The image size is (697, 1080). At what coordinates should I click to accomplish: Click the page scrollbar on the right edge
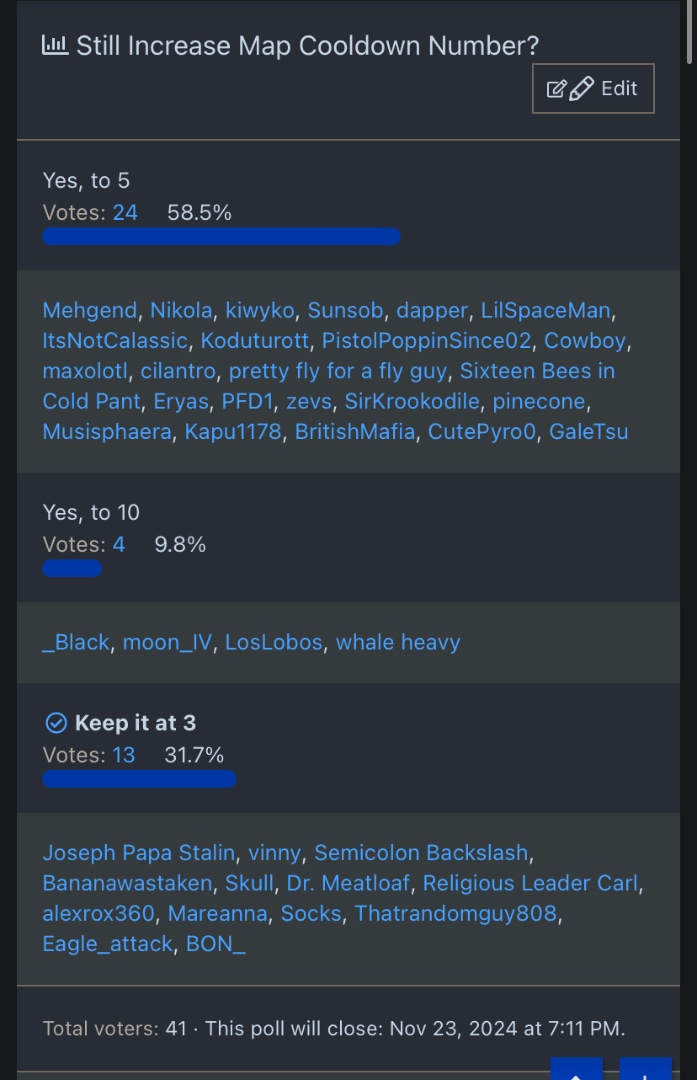tap(691, 30)
